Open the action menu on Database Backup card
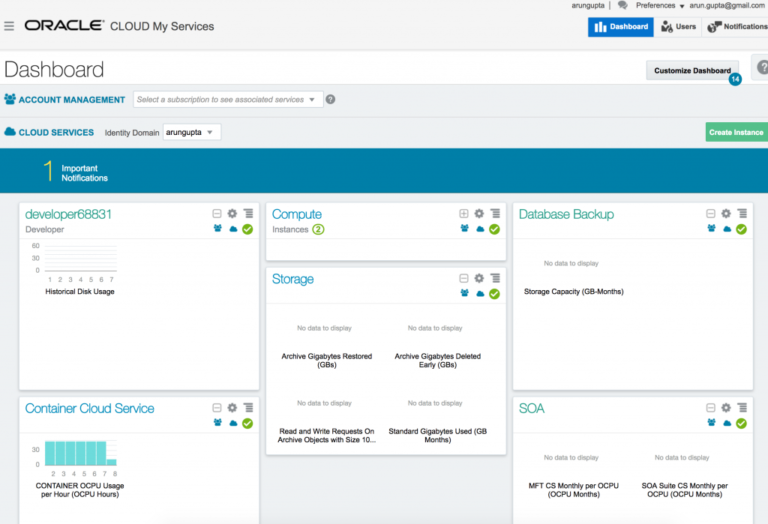 [742, 214]
